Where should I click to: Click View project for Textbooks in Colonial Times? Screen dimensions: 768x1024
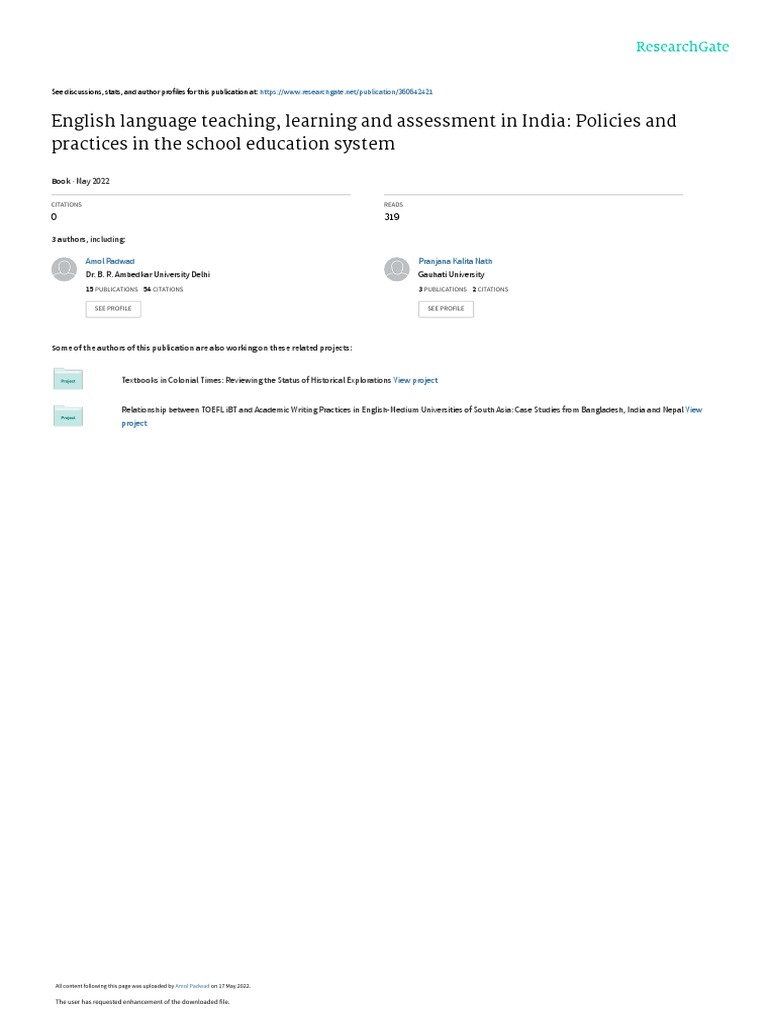(415, 380)
